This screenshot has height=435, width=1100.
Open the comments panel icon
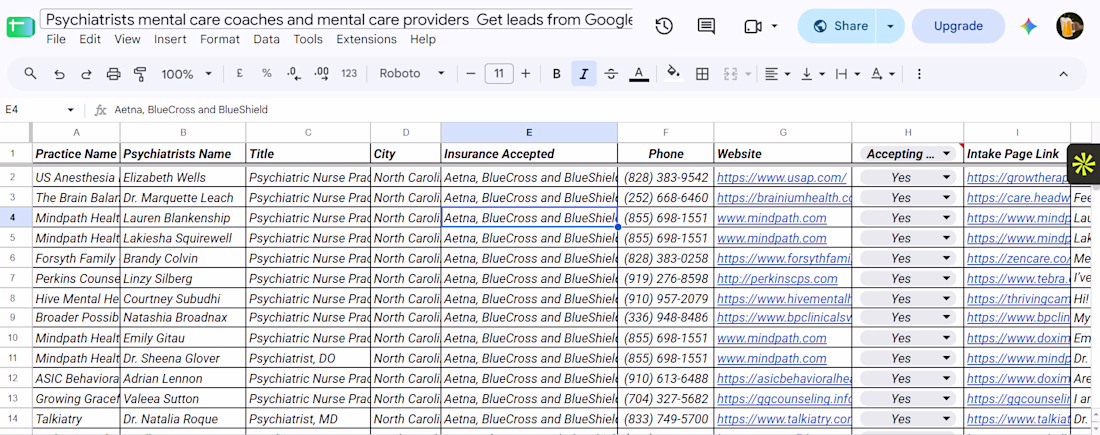[x=706, y=27]
